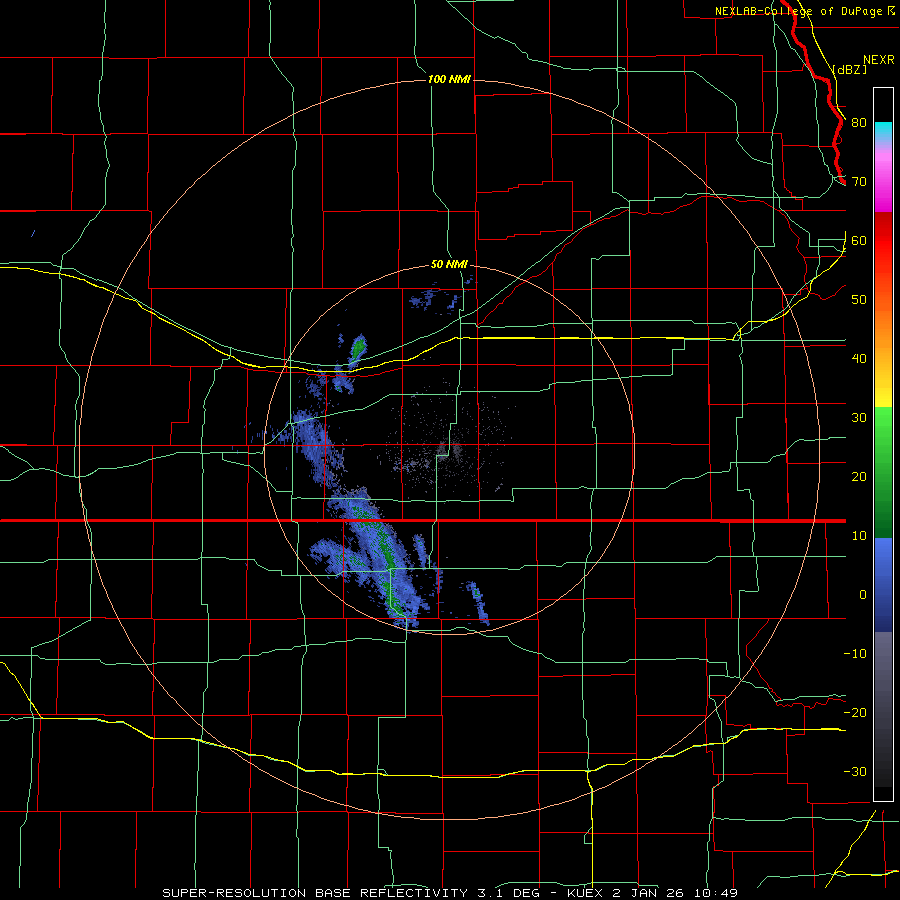Click the '2 JAN 26 10:49' timestamp
This screenshot has height=900, width=900.
tap(675, 893)
